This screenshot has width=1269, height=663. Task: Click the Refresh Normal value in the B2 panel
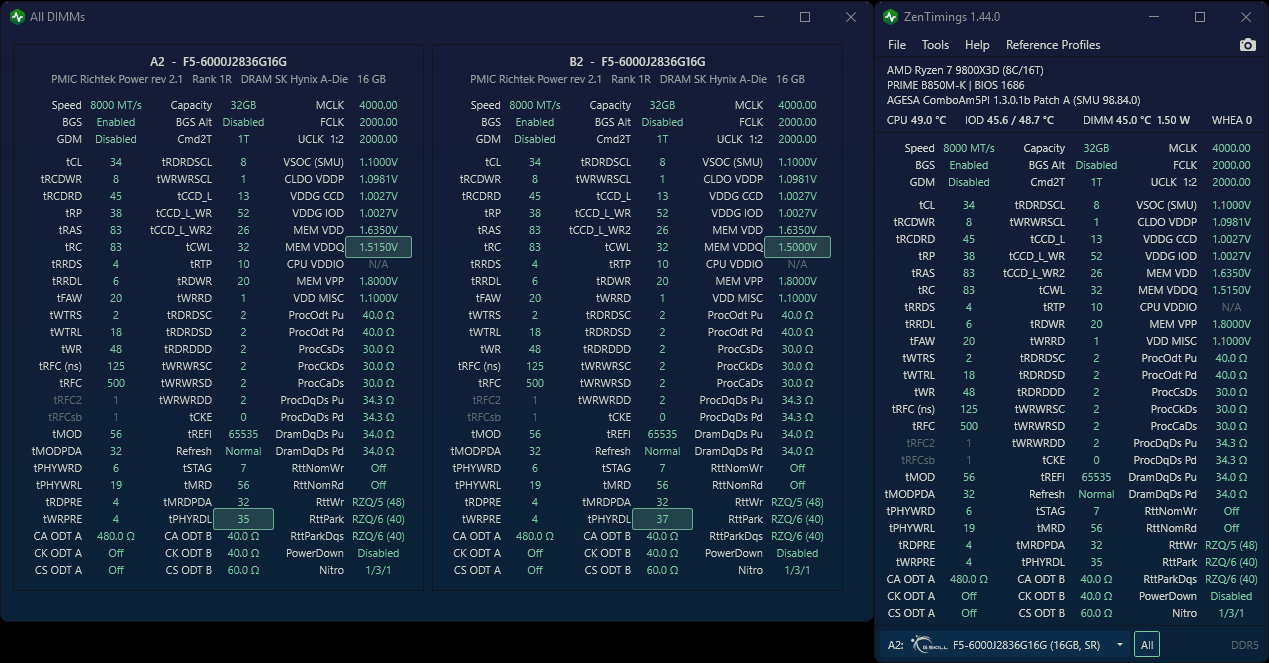(662, 451)
